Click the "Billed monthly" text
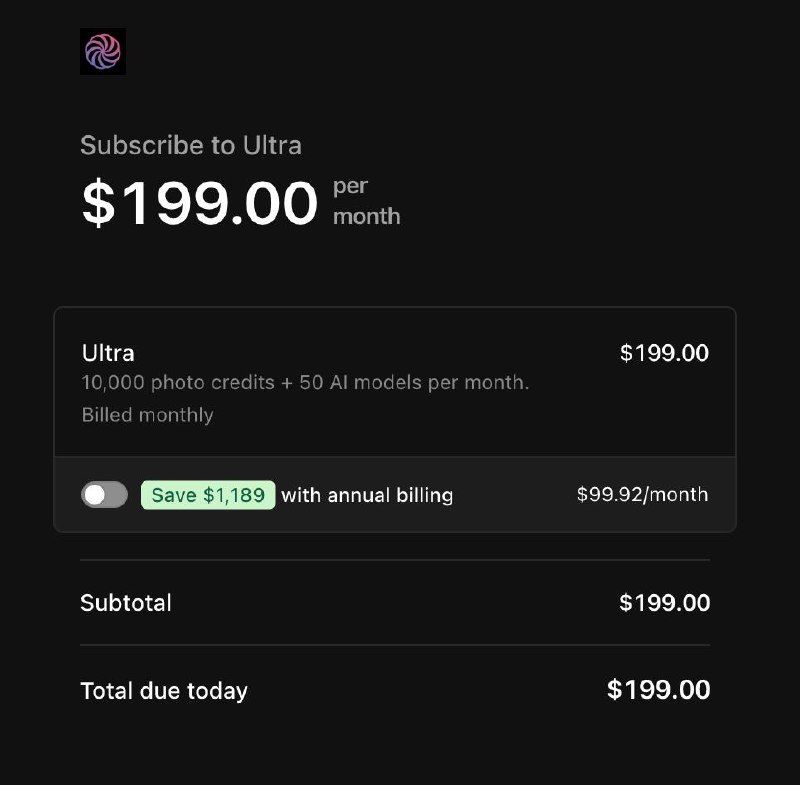 [x=147, y=415]
